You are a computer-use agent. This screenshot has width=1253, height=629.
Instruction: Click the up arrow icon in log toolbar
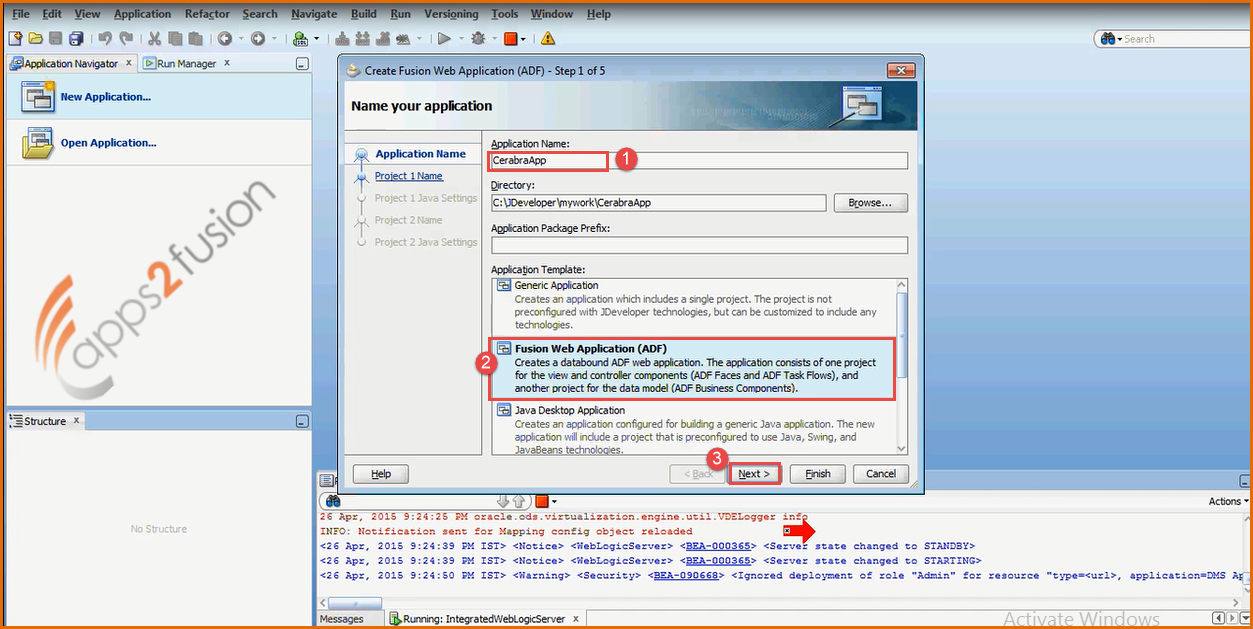[519, 501]
